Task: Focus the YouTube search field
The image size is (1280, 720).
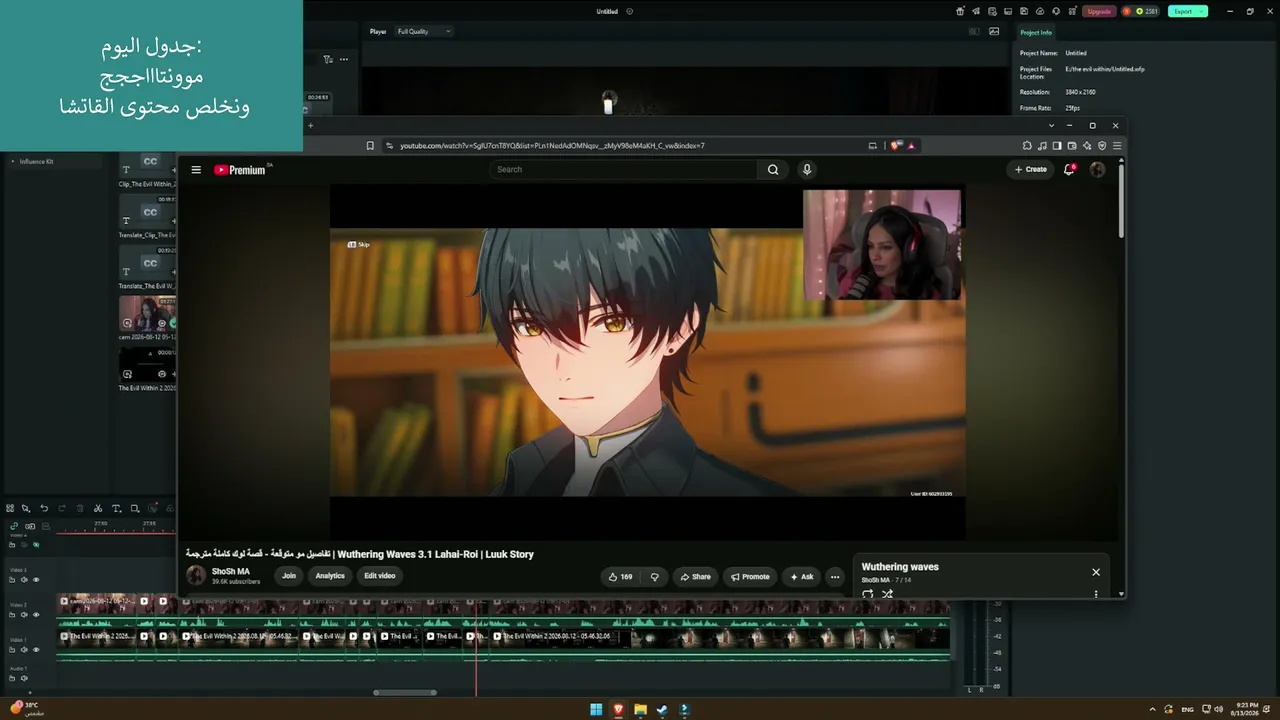Action: pos(625,170)
